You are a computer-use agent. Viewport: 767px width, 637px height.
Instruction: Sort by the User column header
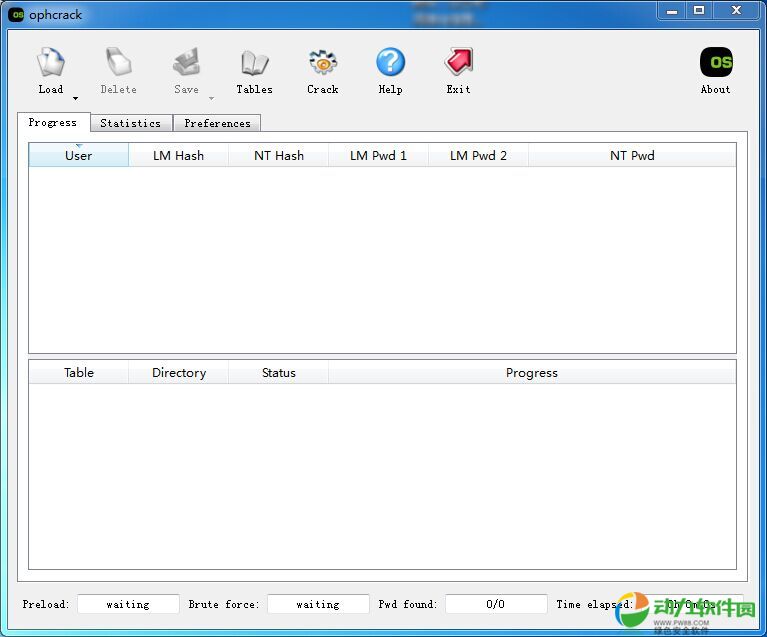click(x=78, y=156)
